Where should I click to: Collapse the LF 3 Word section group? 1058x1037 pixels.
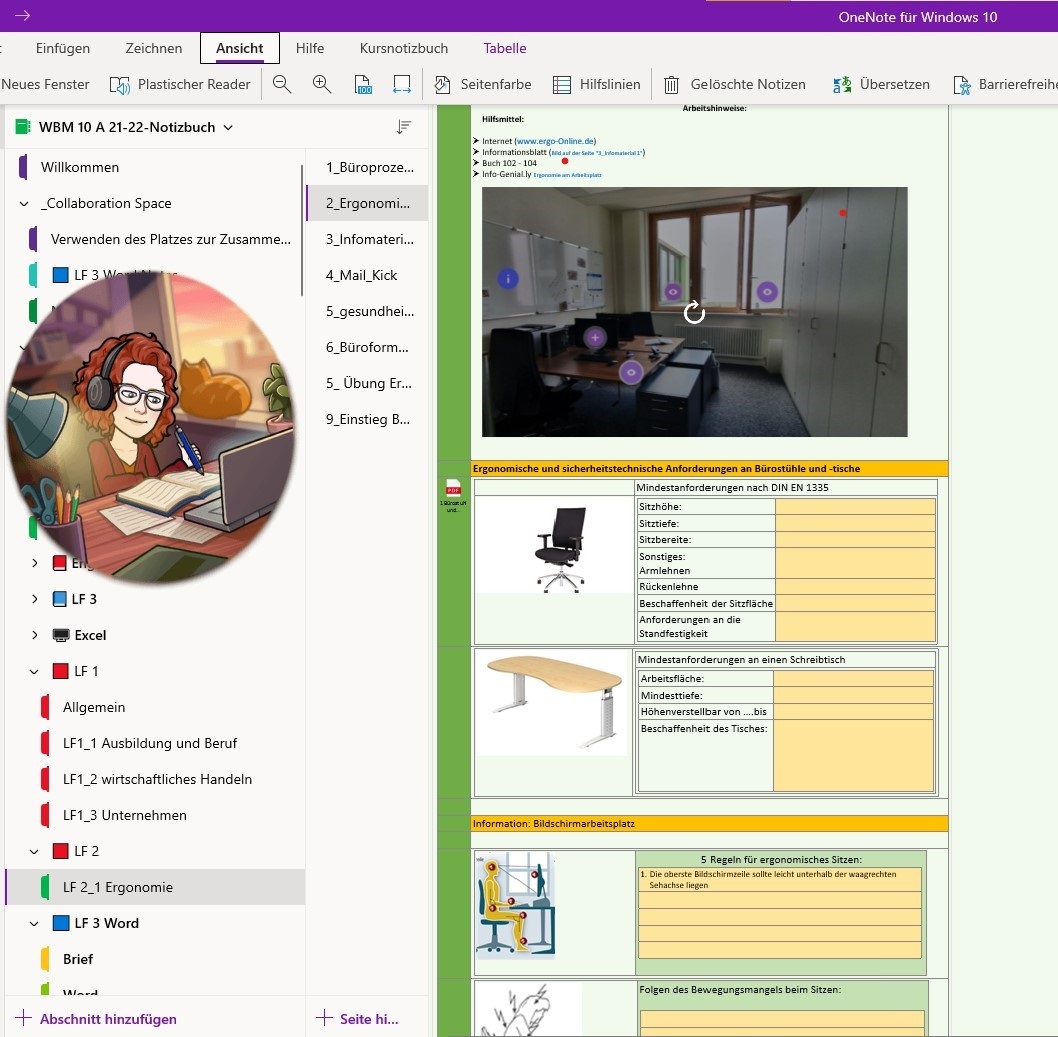click(34, 924)
